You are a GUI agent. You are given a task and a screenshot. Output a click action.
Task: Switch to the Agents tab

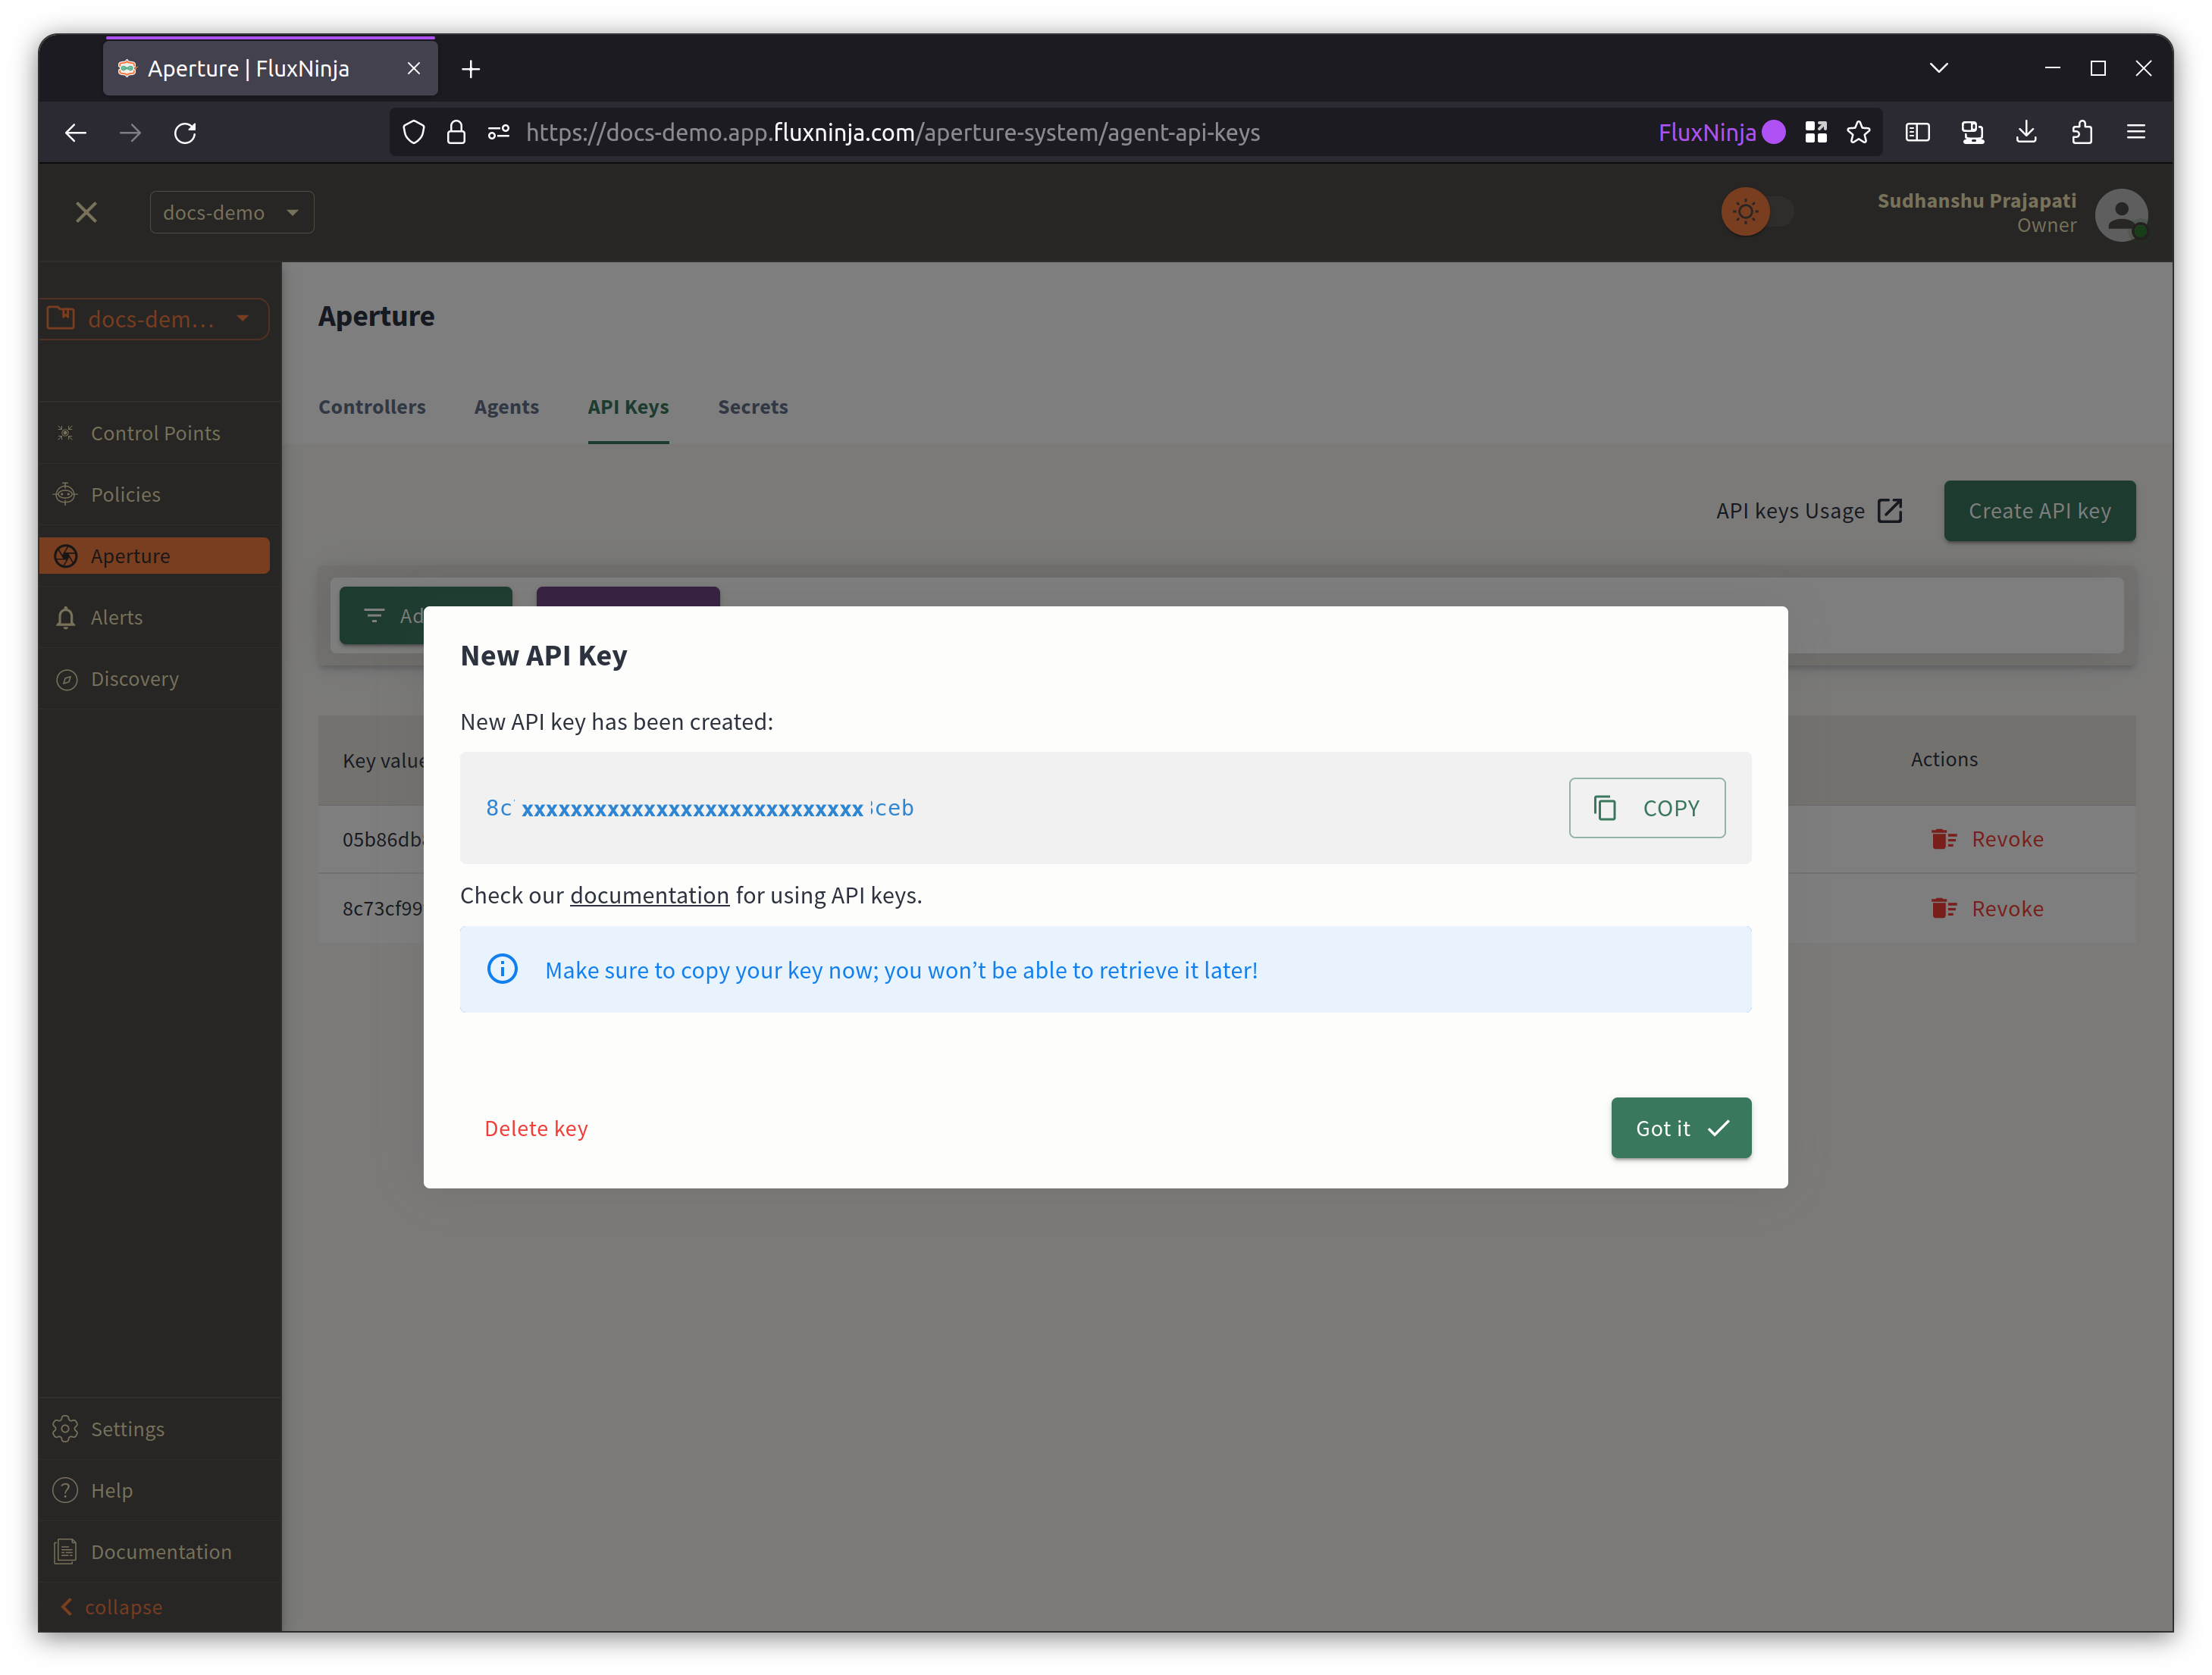pyautogui.click(x=506, y=407)
